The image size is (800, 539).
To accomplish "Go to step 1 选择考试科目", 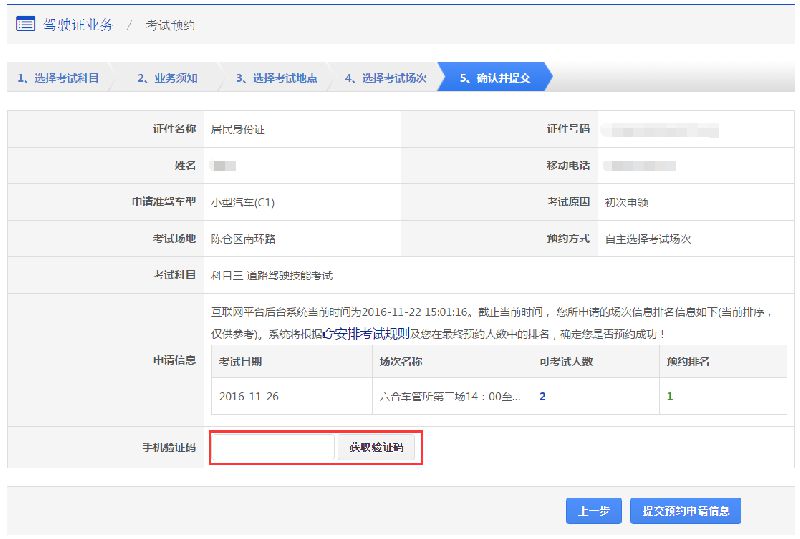I will (x=58, y=78).
